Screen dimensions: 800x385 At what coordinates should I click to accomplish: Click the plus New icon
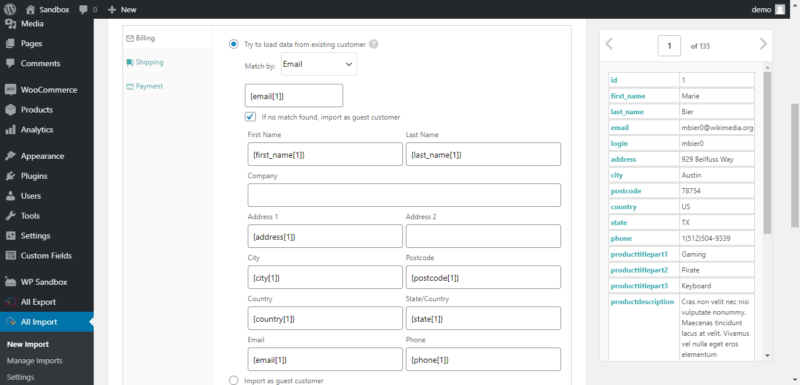(112, 9)
